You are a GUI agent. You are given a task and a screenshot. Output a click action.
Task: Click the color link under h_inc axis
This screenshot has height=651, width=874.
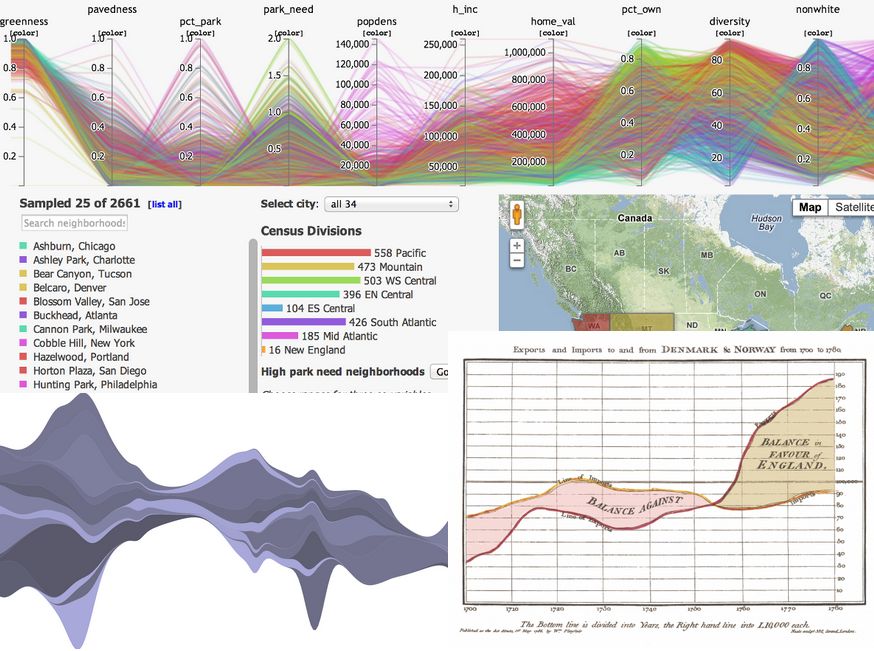pos(465,33)
